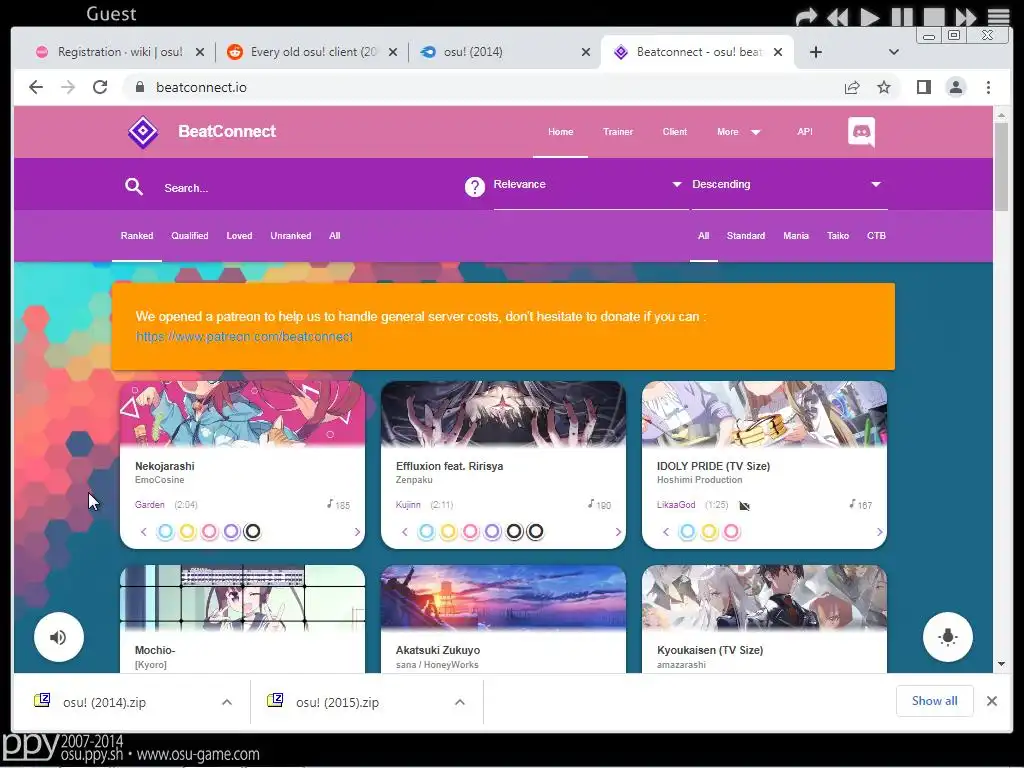Open the Discord icon in the header
This screenshot has width=1024, height=768.
pyautogui.click(x=861, y=132)
